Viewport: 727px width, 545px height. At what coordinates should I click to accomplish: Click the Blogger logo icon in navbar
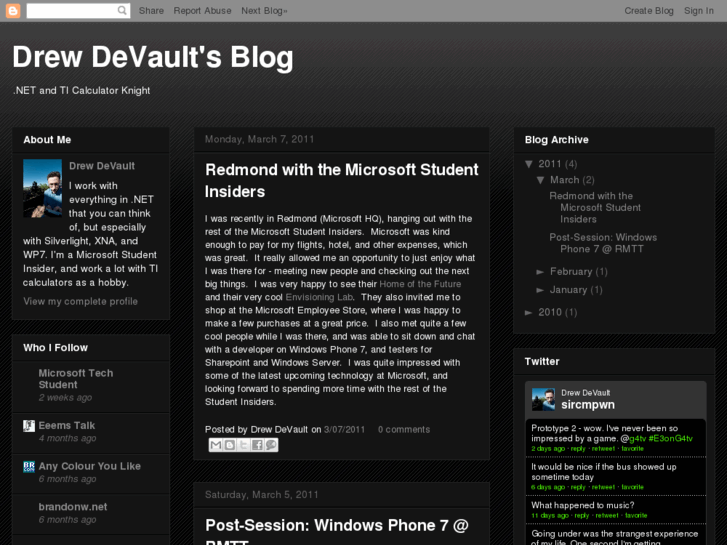pos(14,11)
